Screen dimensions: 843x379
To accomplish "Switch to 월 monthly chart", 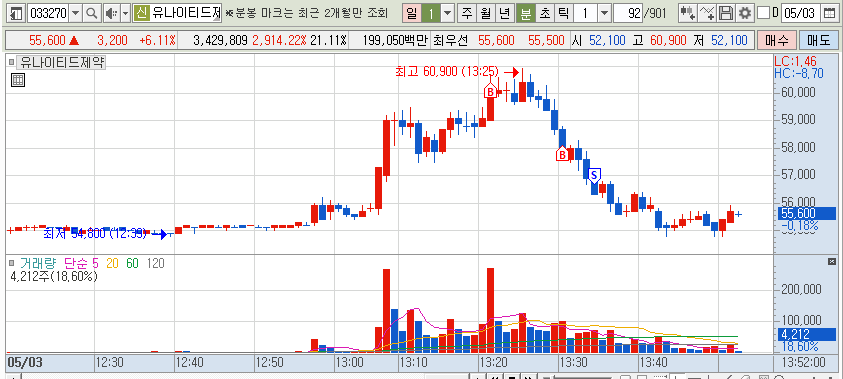I will pyautogui.click(x=485, y=13).
